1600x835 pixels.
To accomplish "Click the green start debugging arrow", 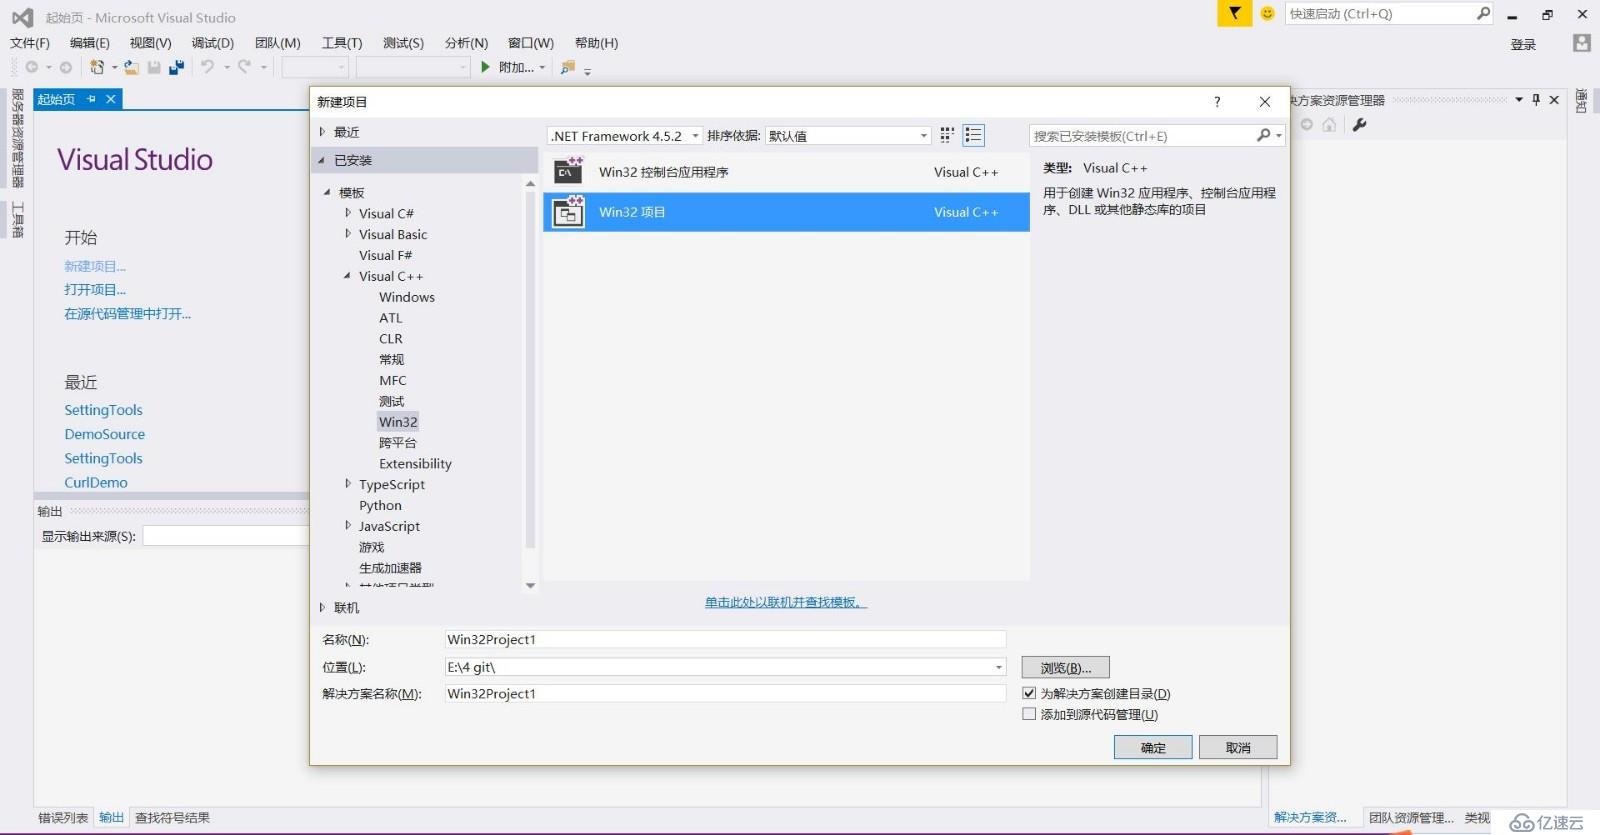I will [485, 67].
